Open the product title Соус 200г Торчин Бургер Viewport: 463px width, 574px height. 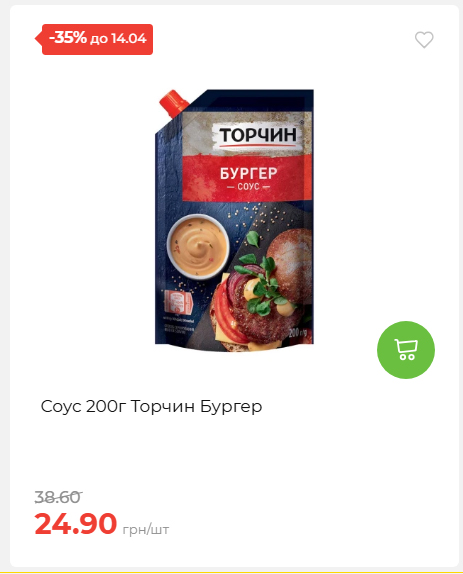(x=152, y=406)
